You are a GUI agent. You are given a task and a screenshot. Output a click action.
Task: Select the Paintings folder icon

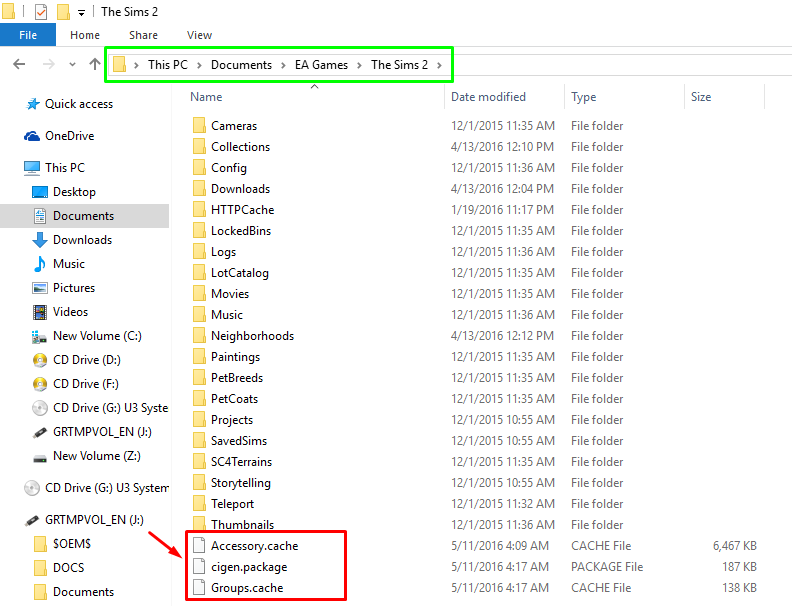tap(199, 357)
